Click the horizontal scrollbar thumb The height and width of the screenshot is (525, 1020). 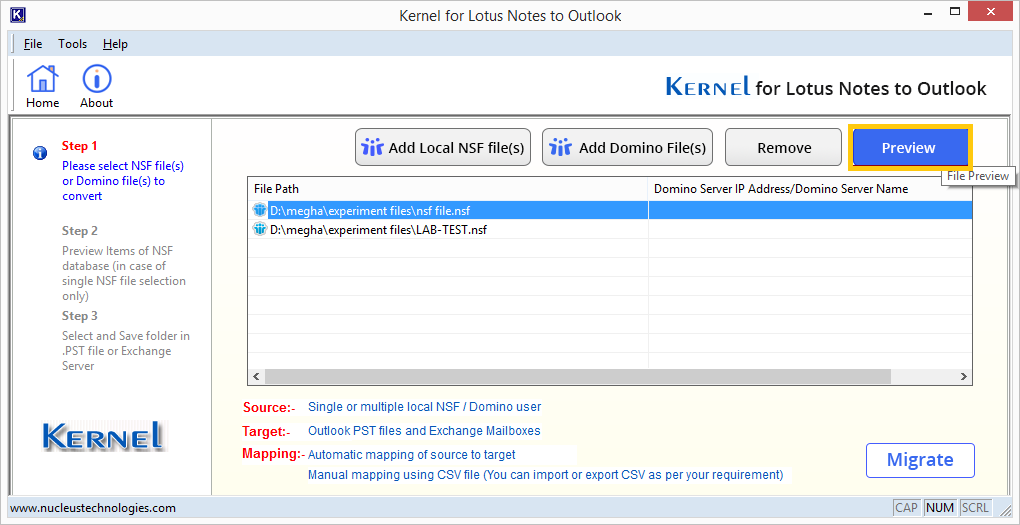click(x=578, y=377)
